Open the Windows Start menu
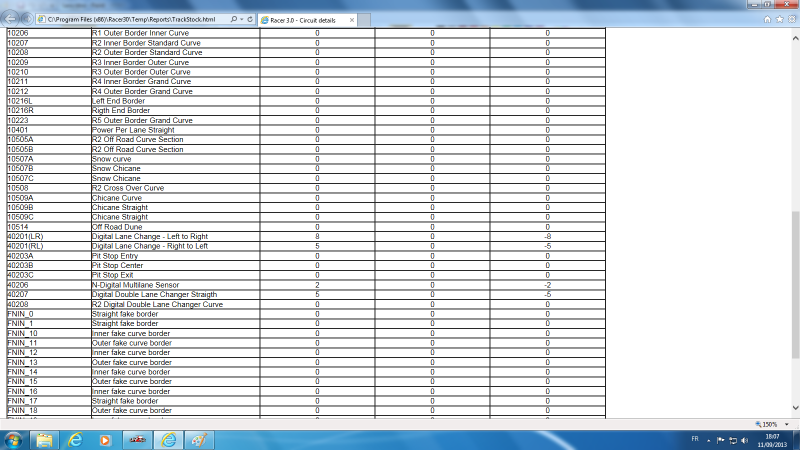This screenshot has height=450, width=800. point(13,439)
